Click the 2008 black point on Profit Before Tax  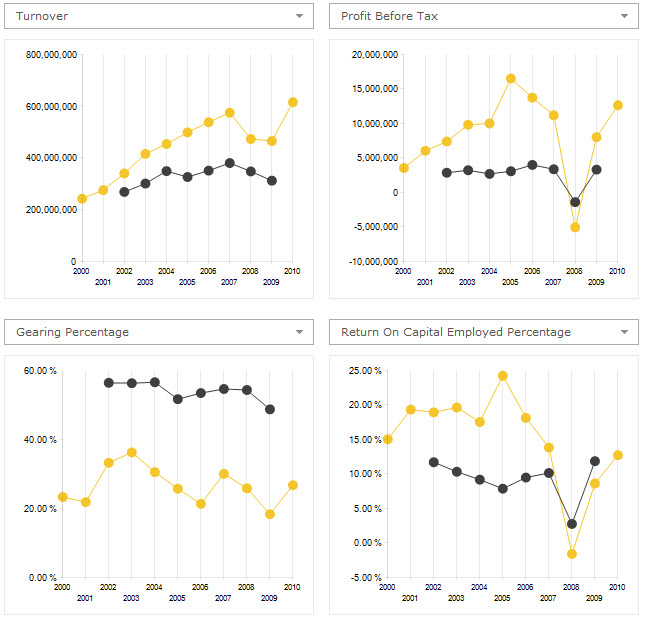575,202
